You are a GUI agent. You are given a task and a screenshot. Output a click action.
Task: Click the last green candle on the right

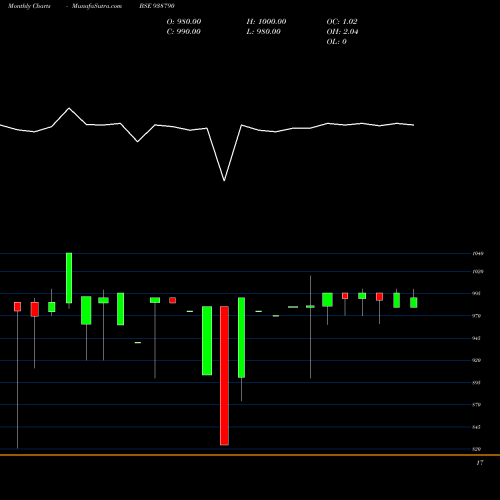coord(414,303)
